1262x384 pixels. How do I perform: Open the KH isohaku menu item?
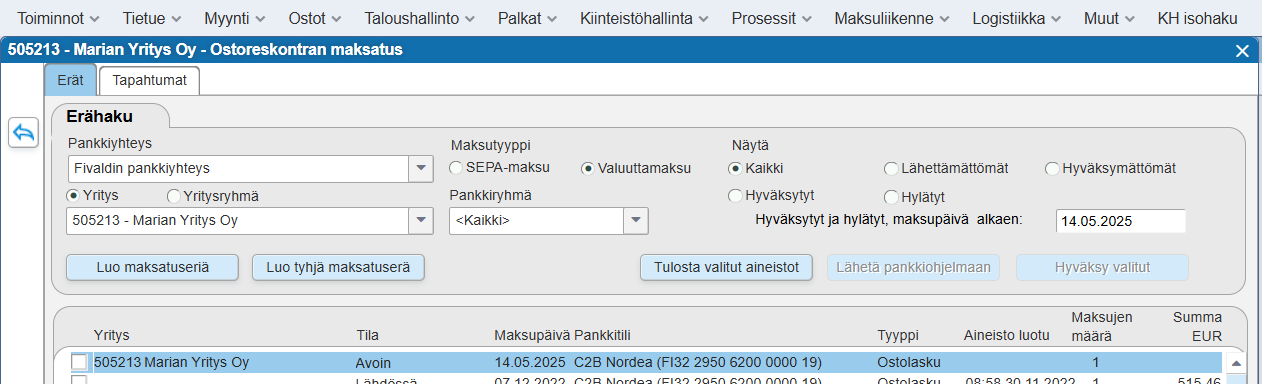pyautogui.click(x=1197, y=18)
